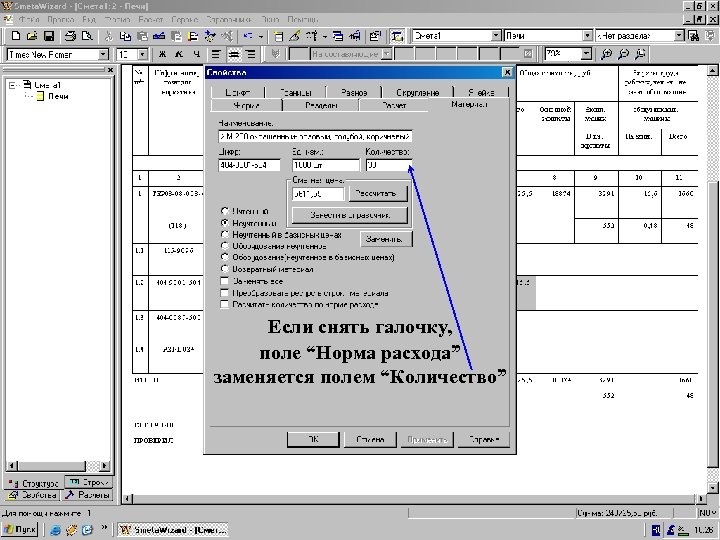
Task: Cut selection with the scissors icon
Action: coord(109,36)
